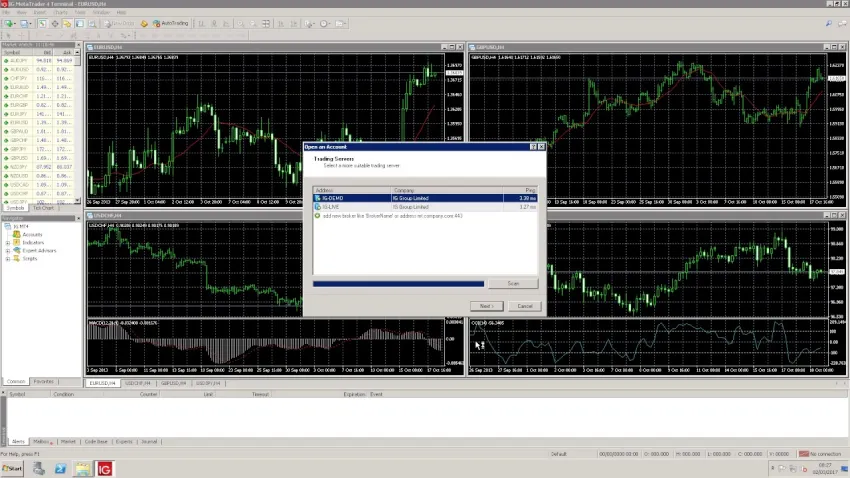The width and height of the screenshot is (850, 478).
Task: Open the Charts menu
Action: coord(60,12)
